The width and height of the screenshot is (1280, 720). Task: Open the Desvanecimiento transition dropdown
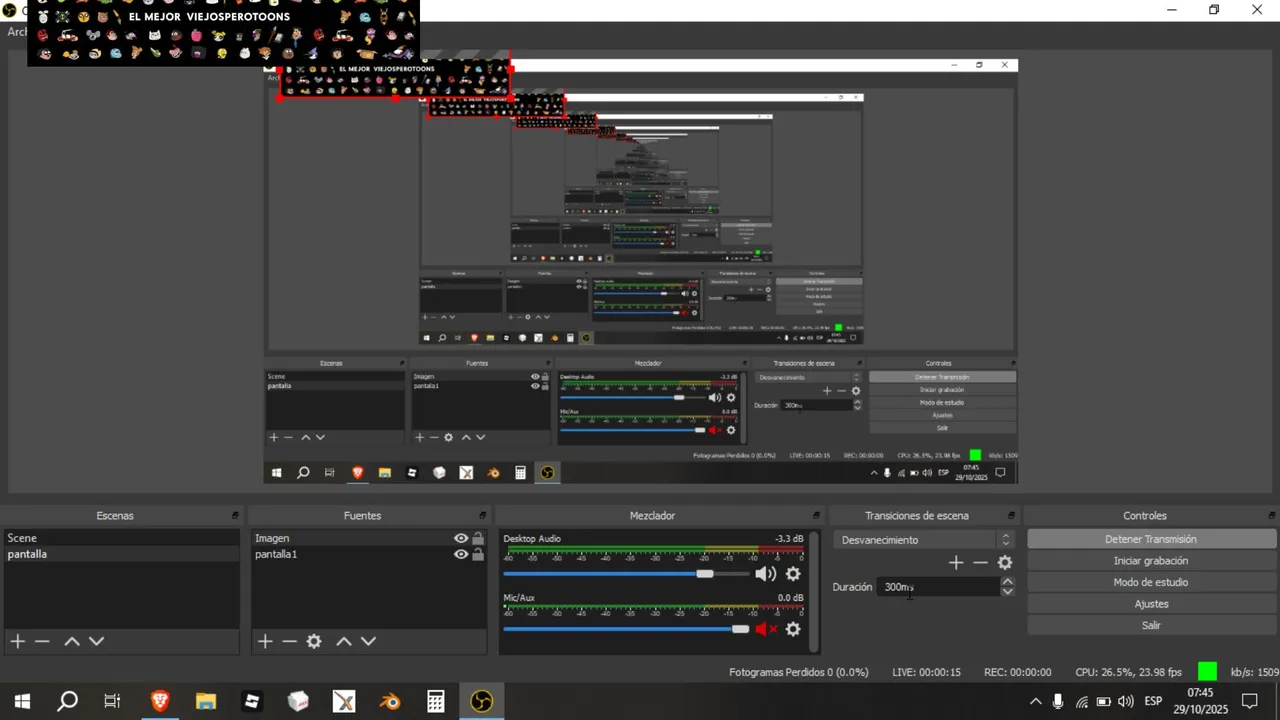(926, 539)
